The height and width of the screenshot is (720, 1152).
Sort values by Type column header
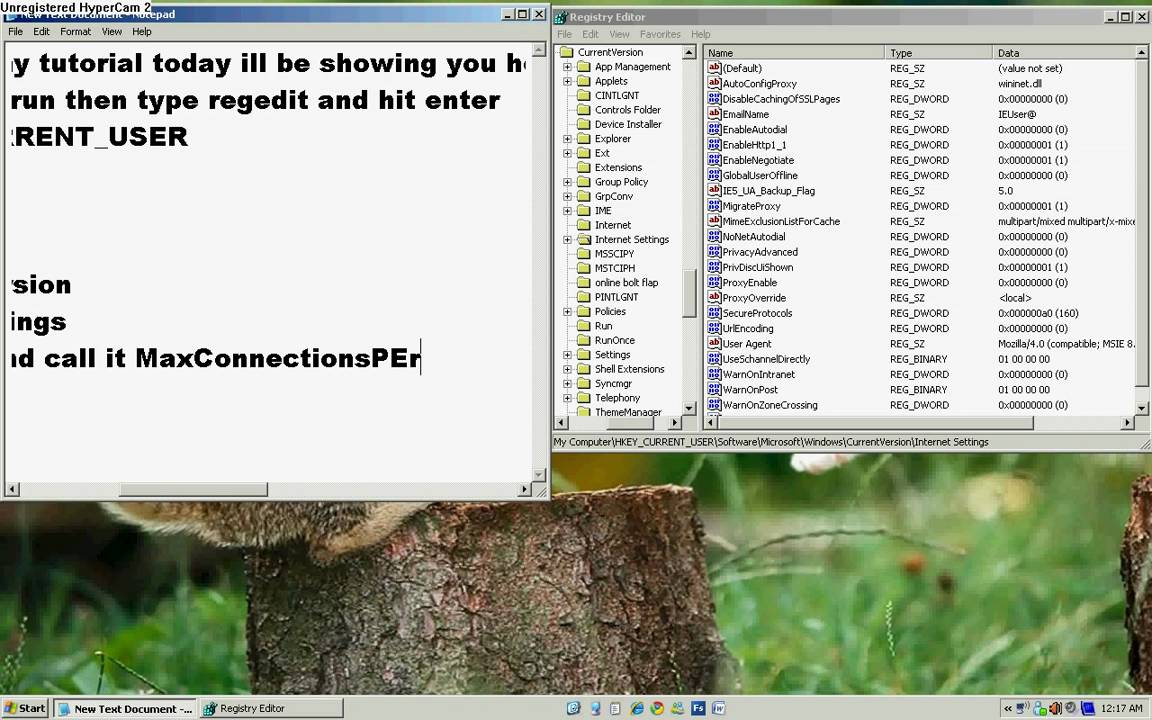pos(938,53)
